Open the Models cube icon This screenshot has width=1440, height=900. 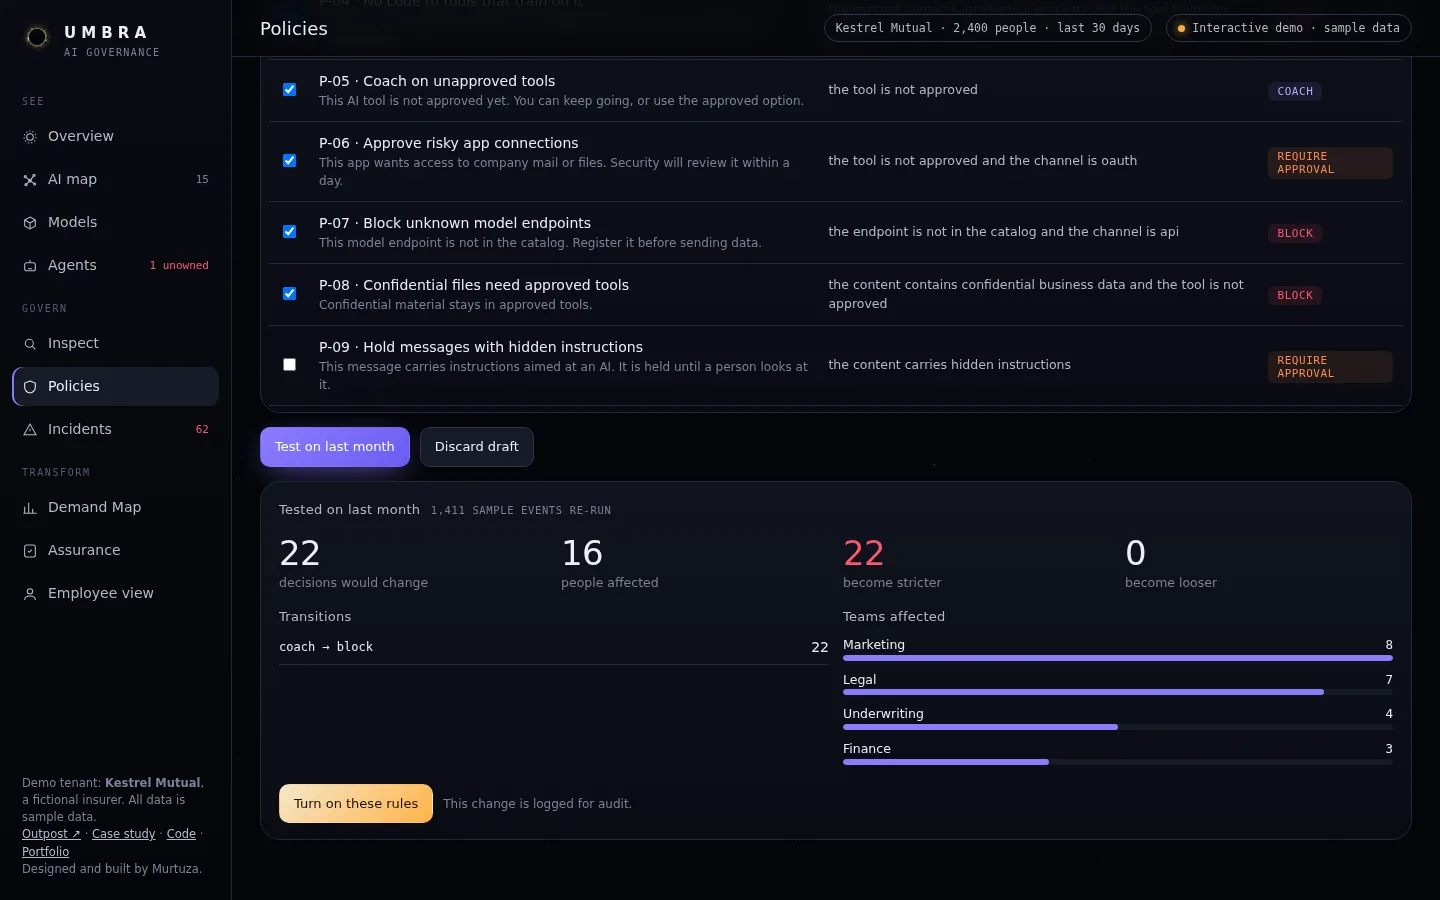(30, 223)
